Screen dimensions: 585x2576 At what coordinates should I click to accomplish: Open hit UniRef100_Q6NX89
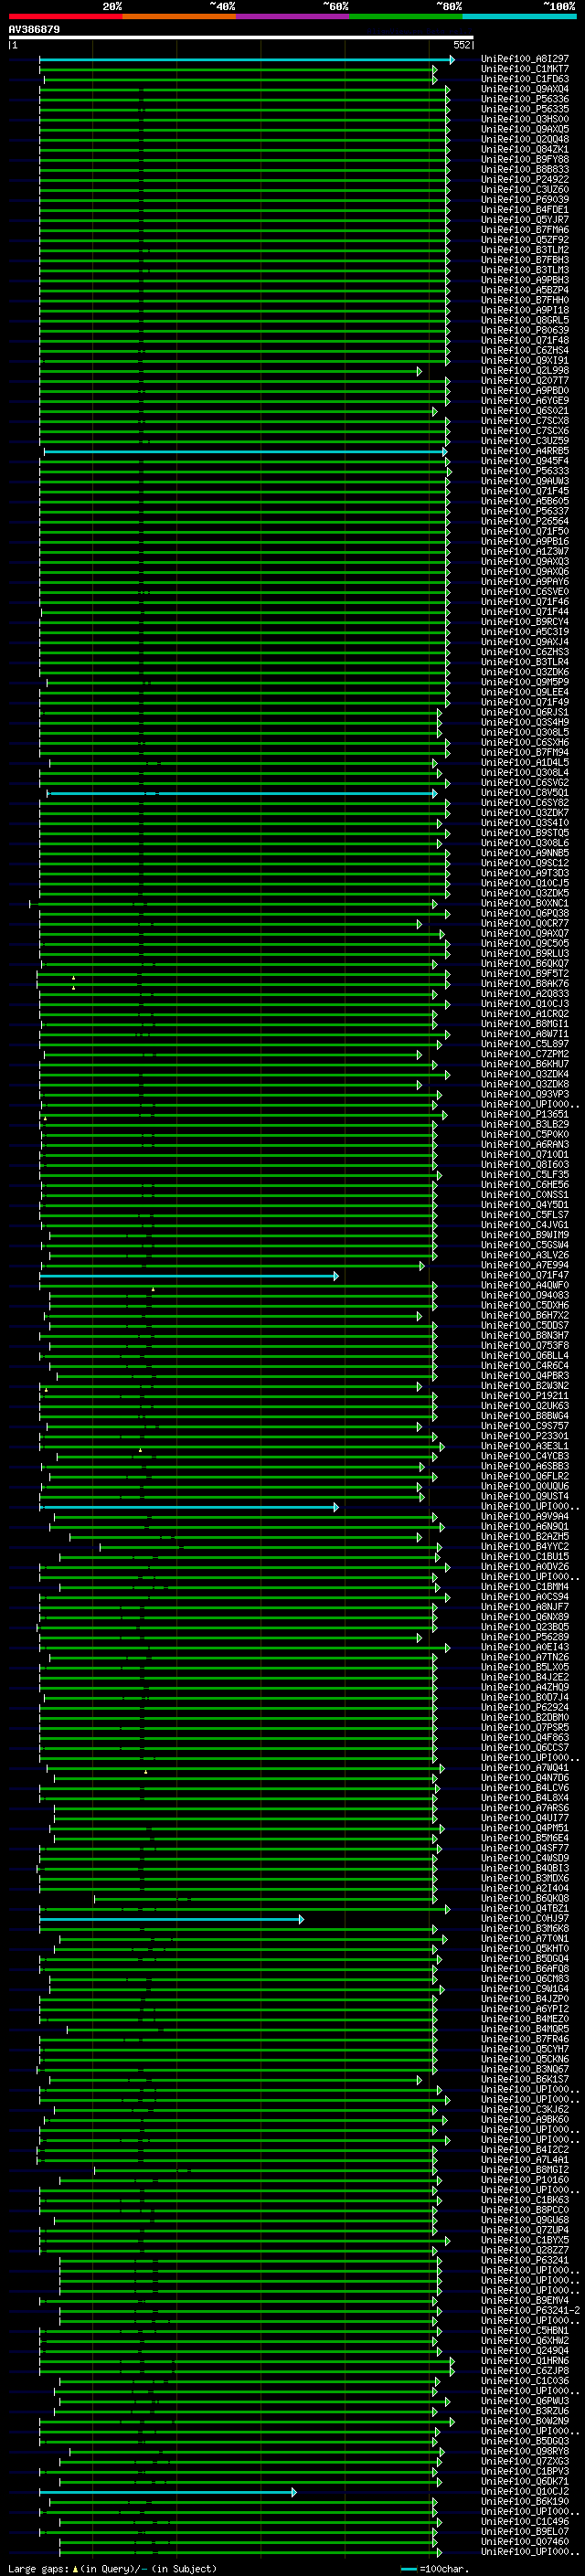coord(524,1617)
